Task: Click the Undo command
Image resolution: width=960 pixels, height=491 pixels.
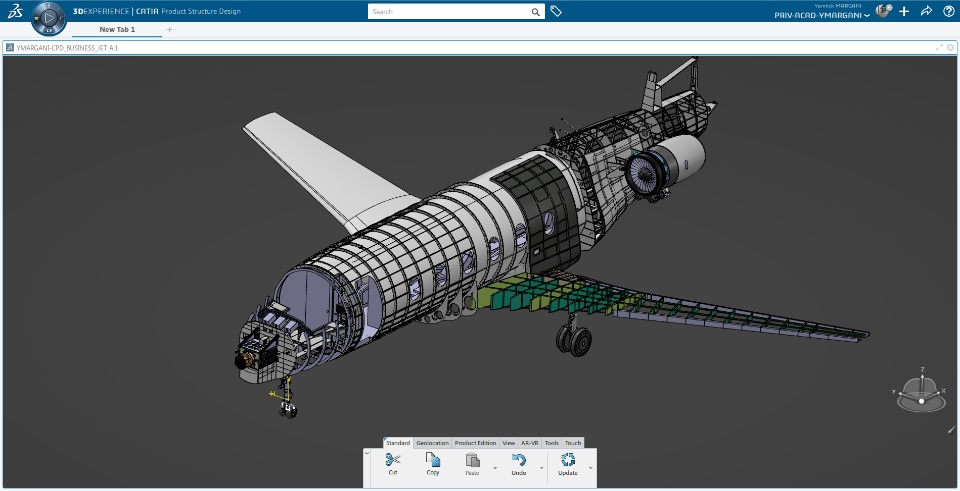Action: (519, 463)
